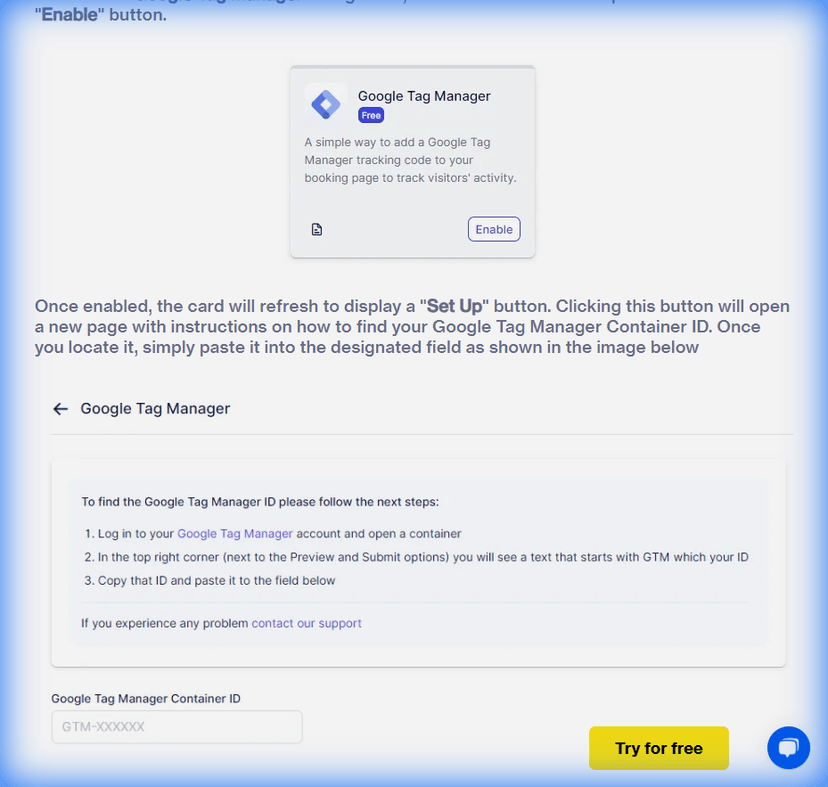Screen dimensions: 828x787
Task: Click the yellow Try for free button
Action: (658, 748)
